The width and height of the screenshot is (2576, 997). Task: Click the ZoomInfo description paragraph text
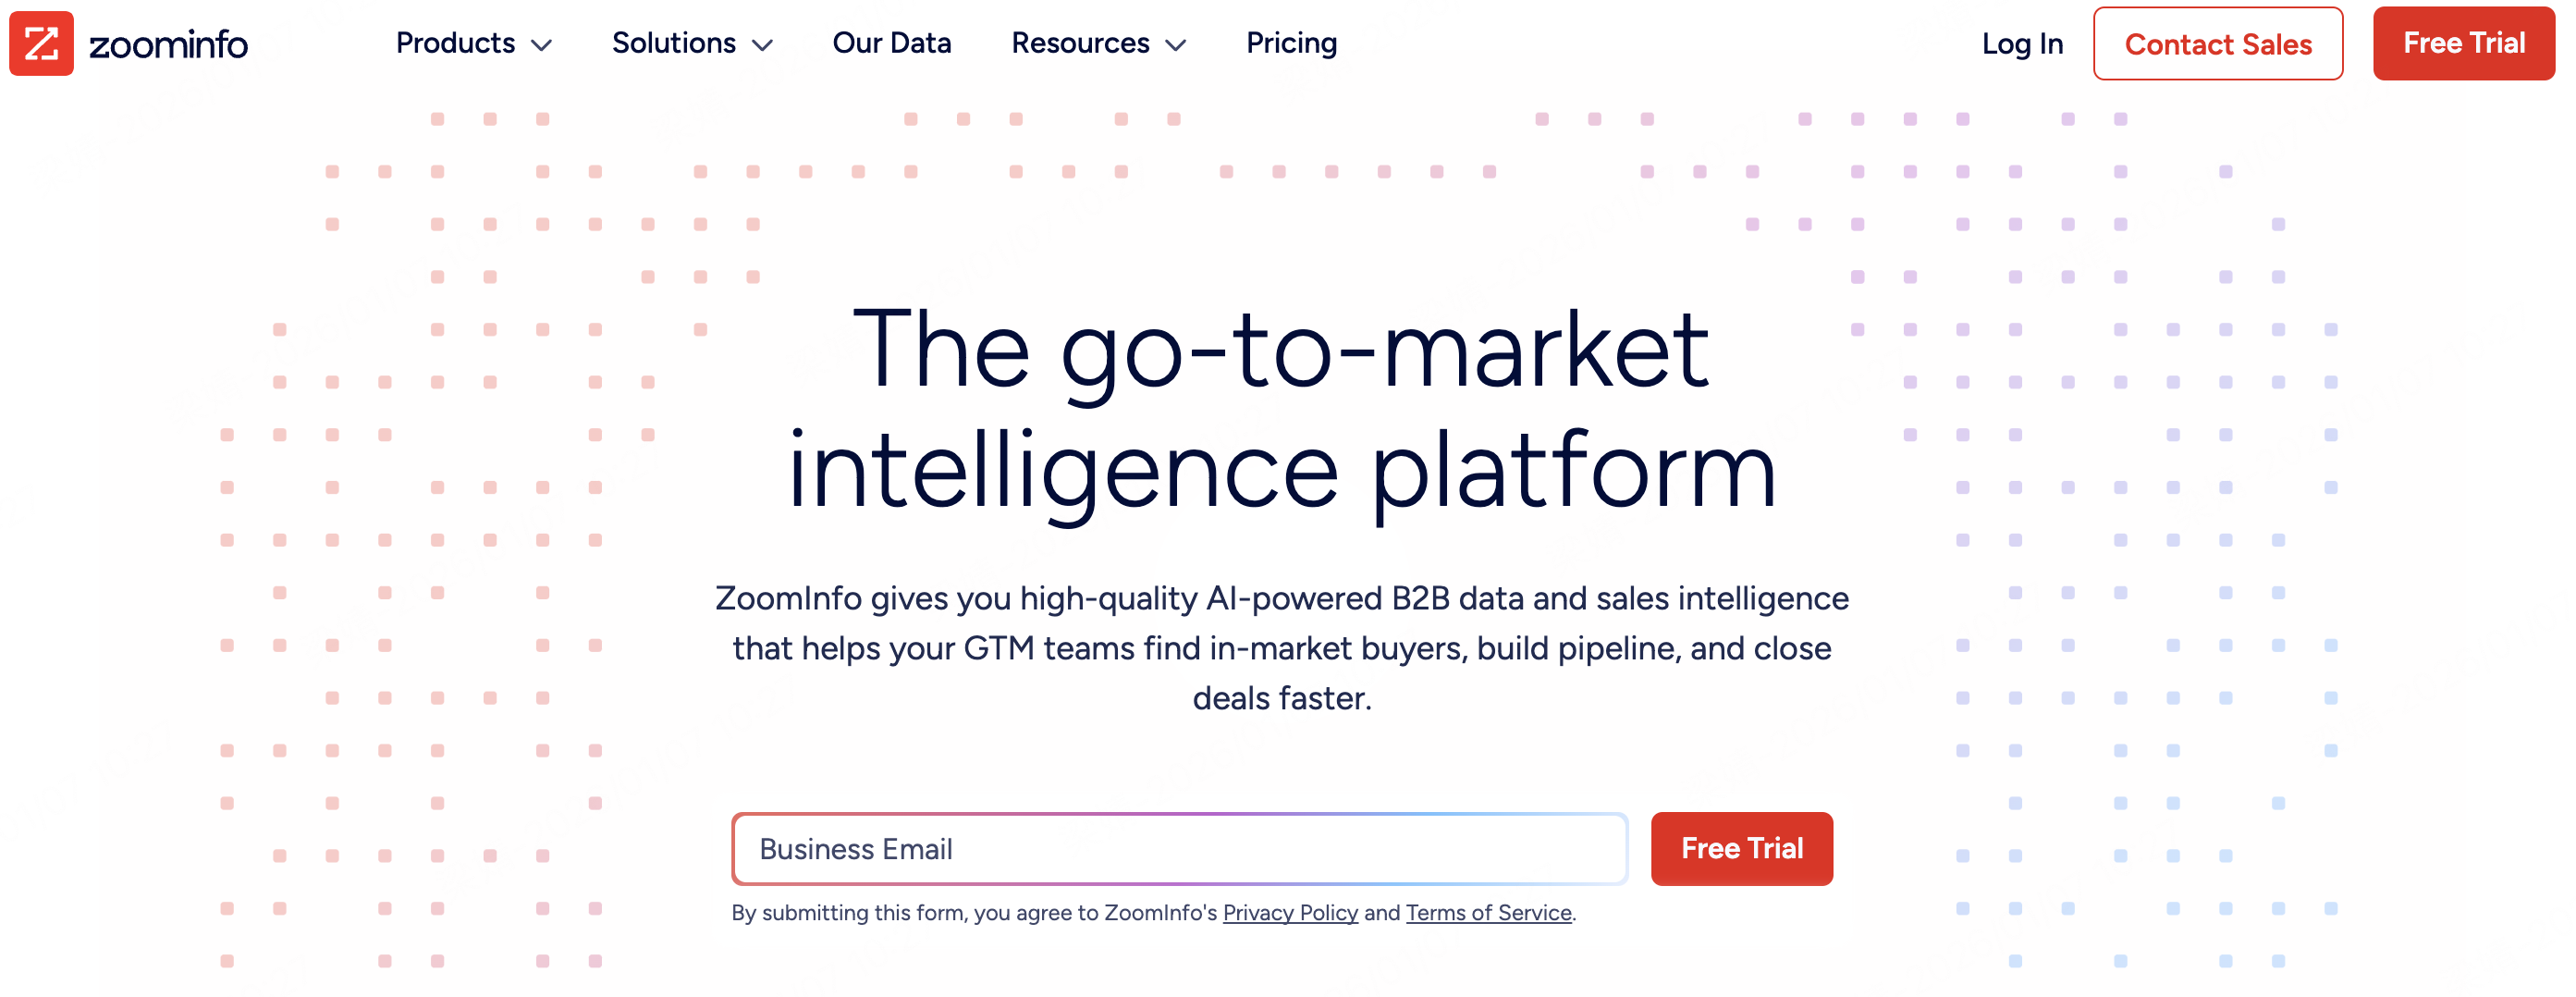(x=1282, y=647)
